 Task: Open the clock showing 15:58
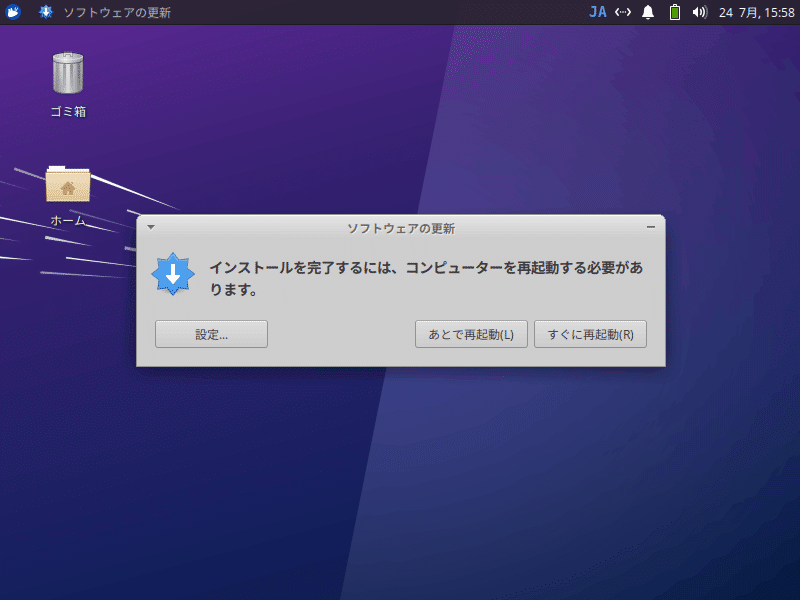[757, 12]
